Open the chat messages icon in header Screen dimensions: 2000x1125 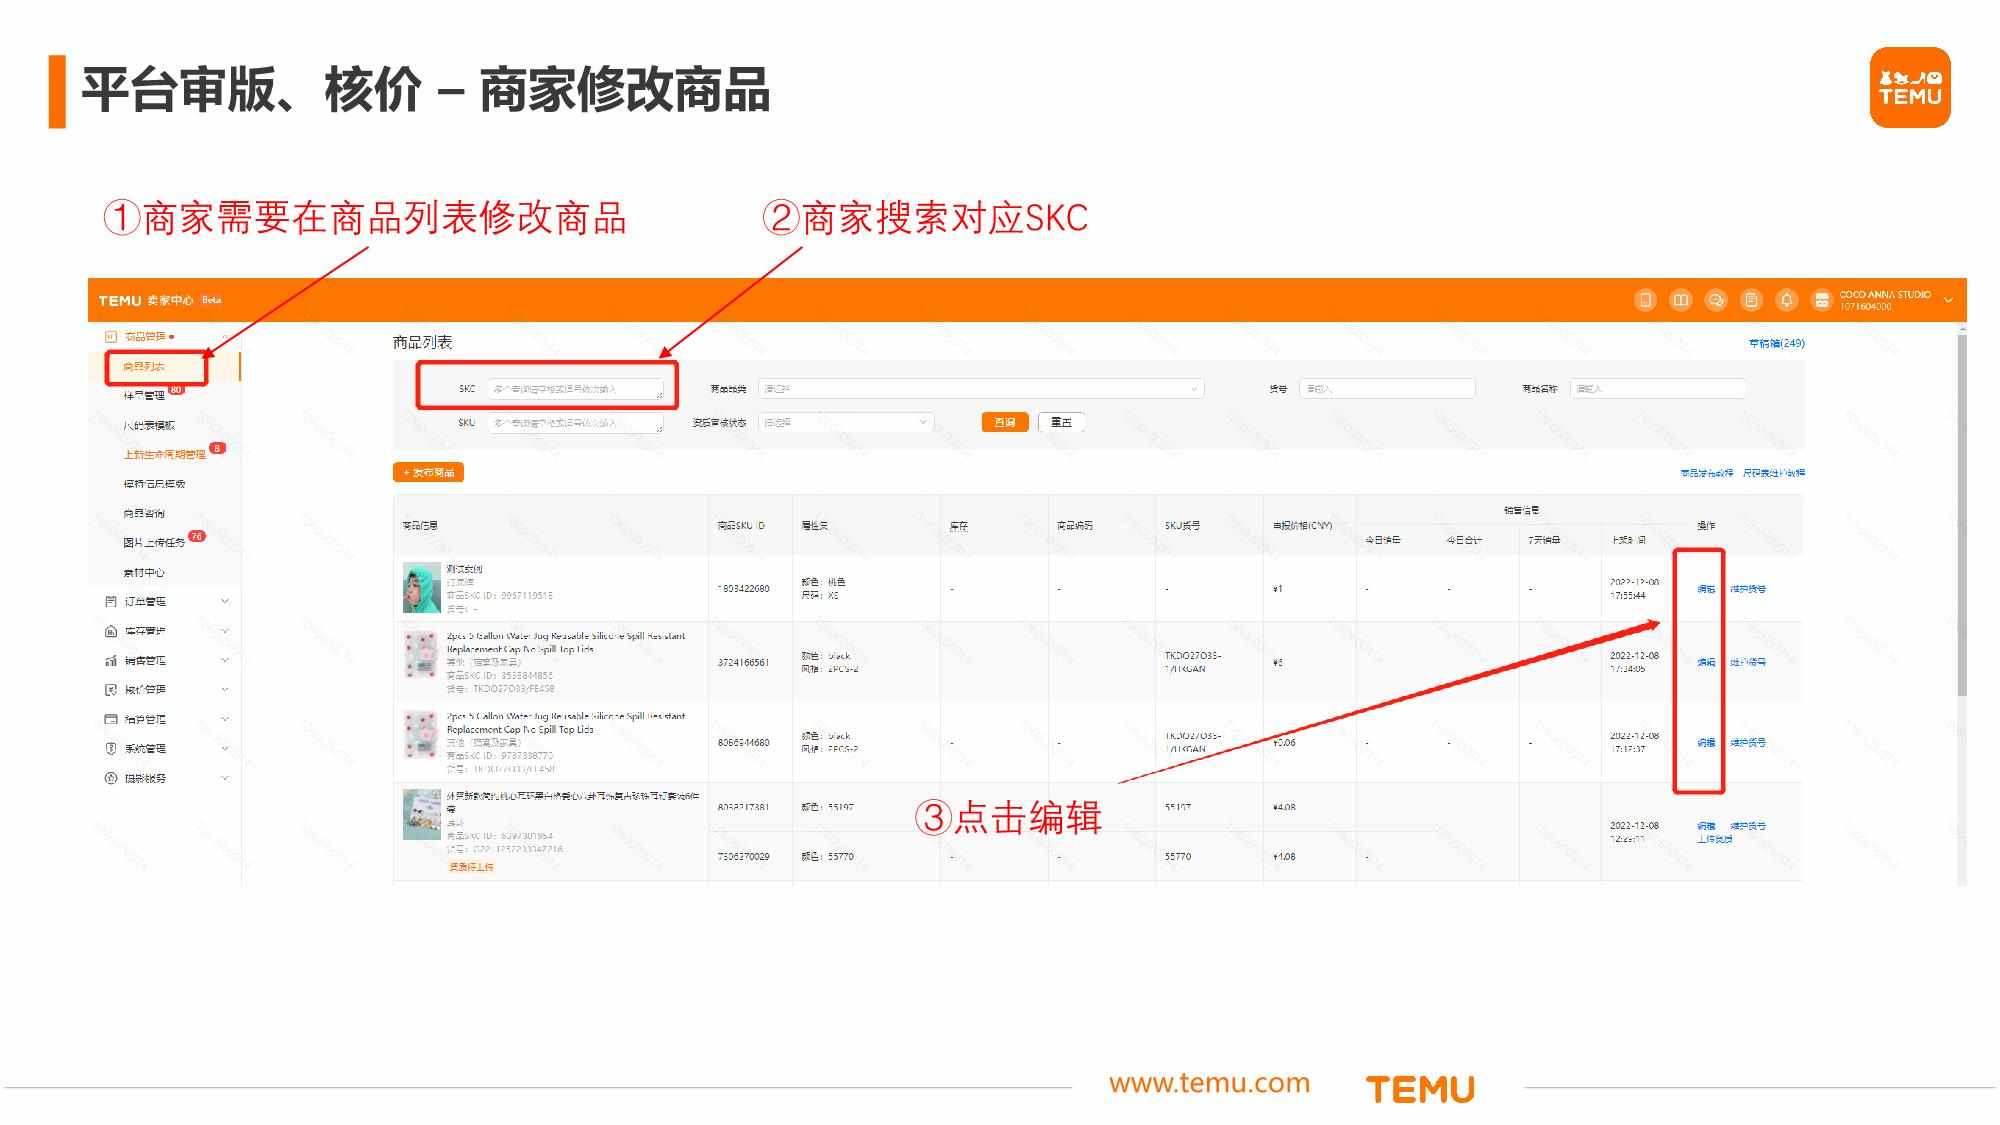(1716, 300)
